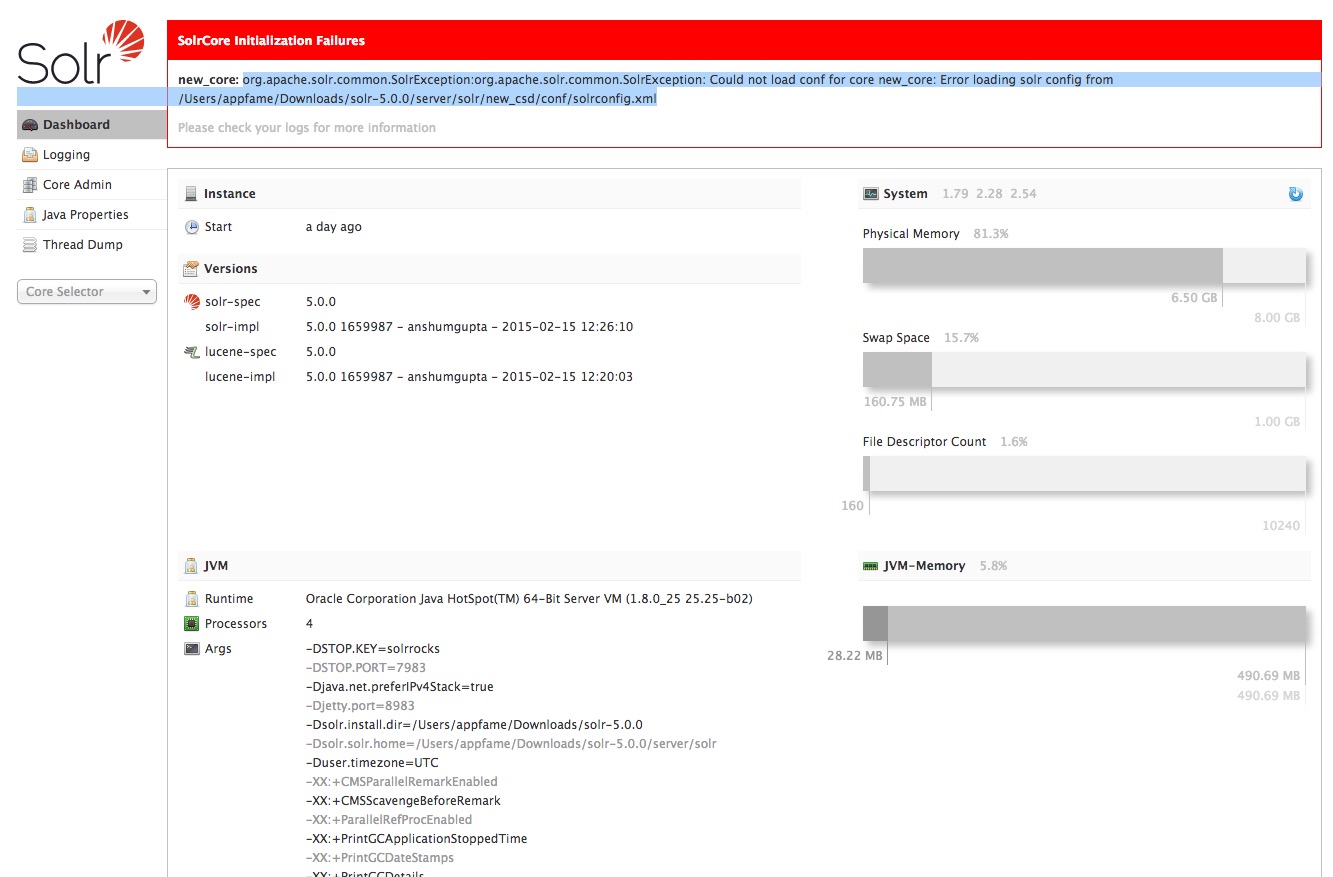Open the Core Selector dropdown
The width and height of the screenshot is (1333, 877).
pos(87,292)
